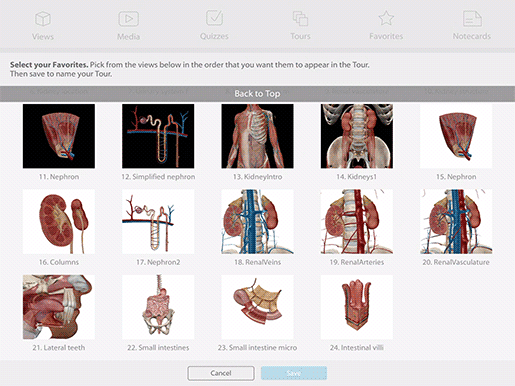515x386 pixels.
Task: Open the Views cube icon
Action: 43,19
